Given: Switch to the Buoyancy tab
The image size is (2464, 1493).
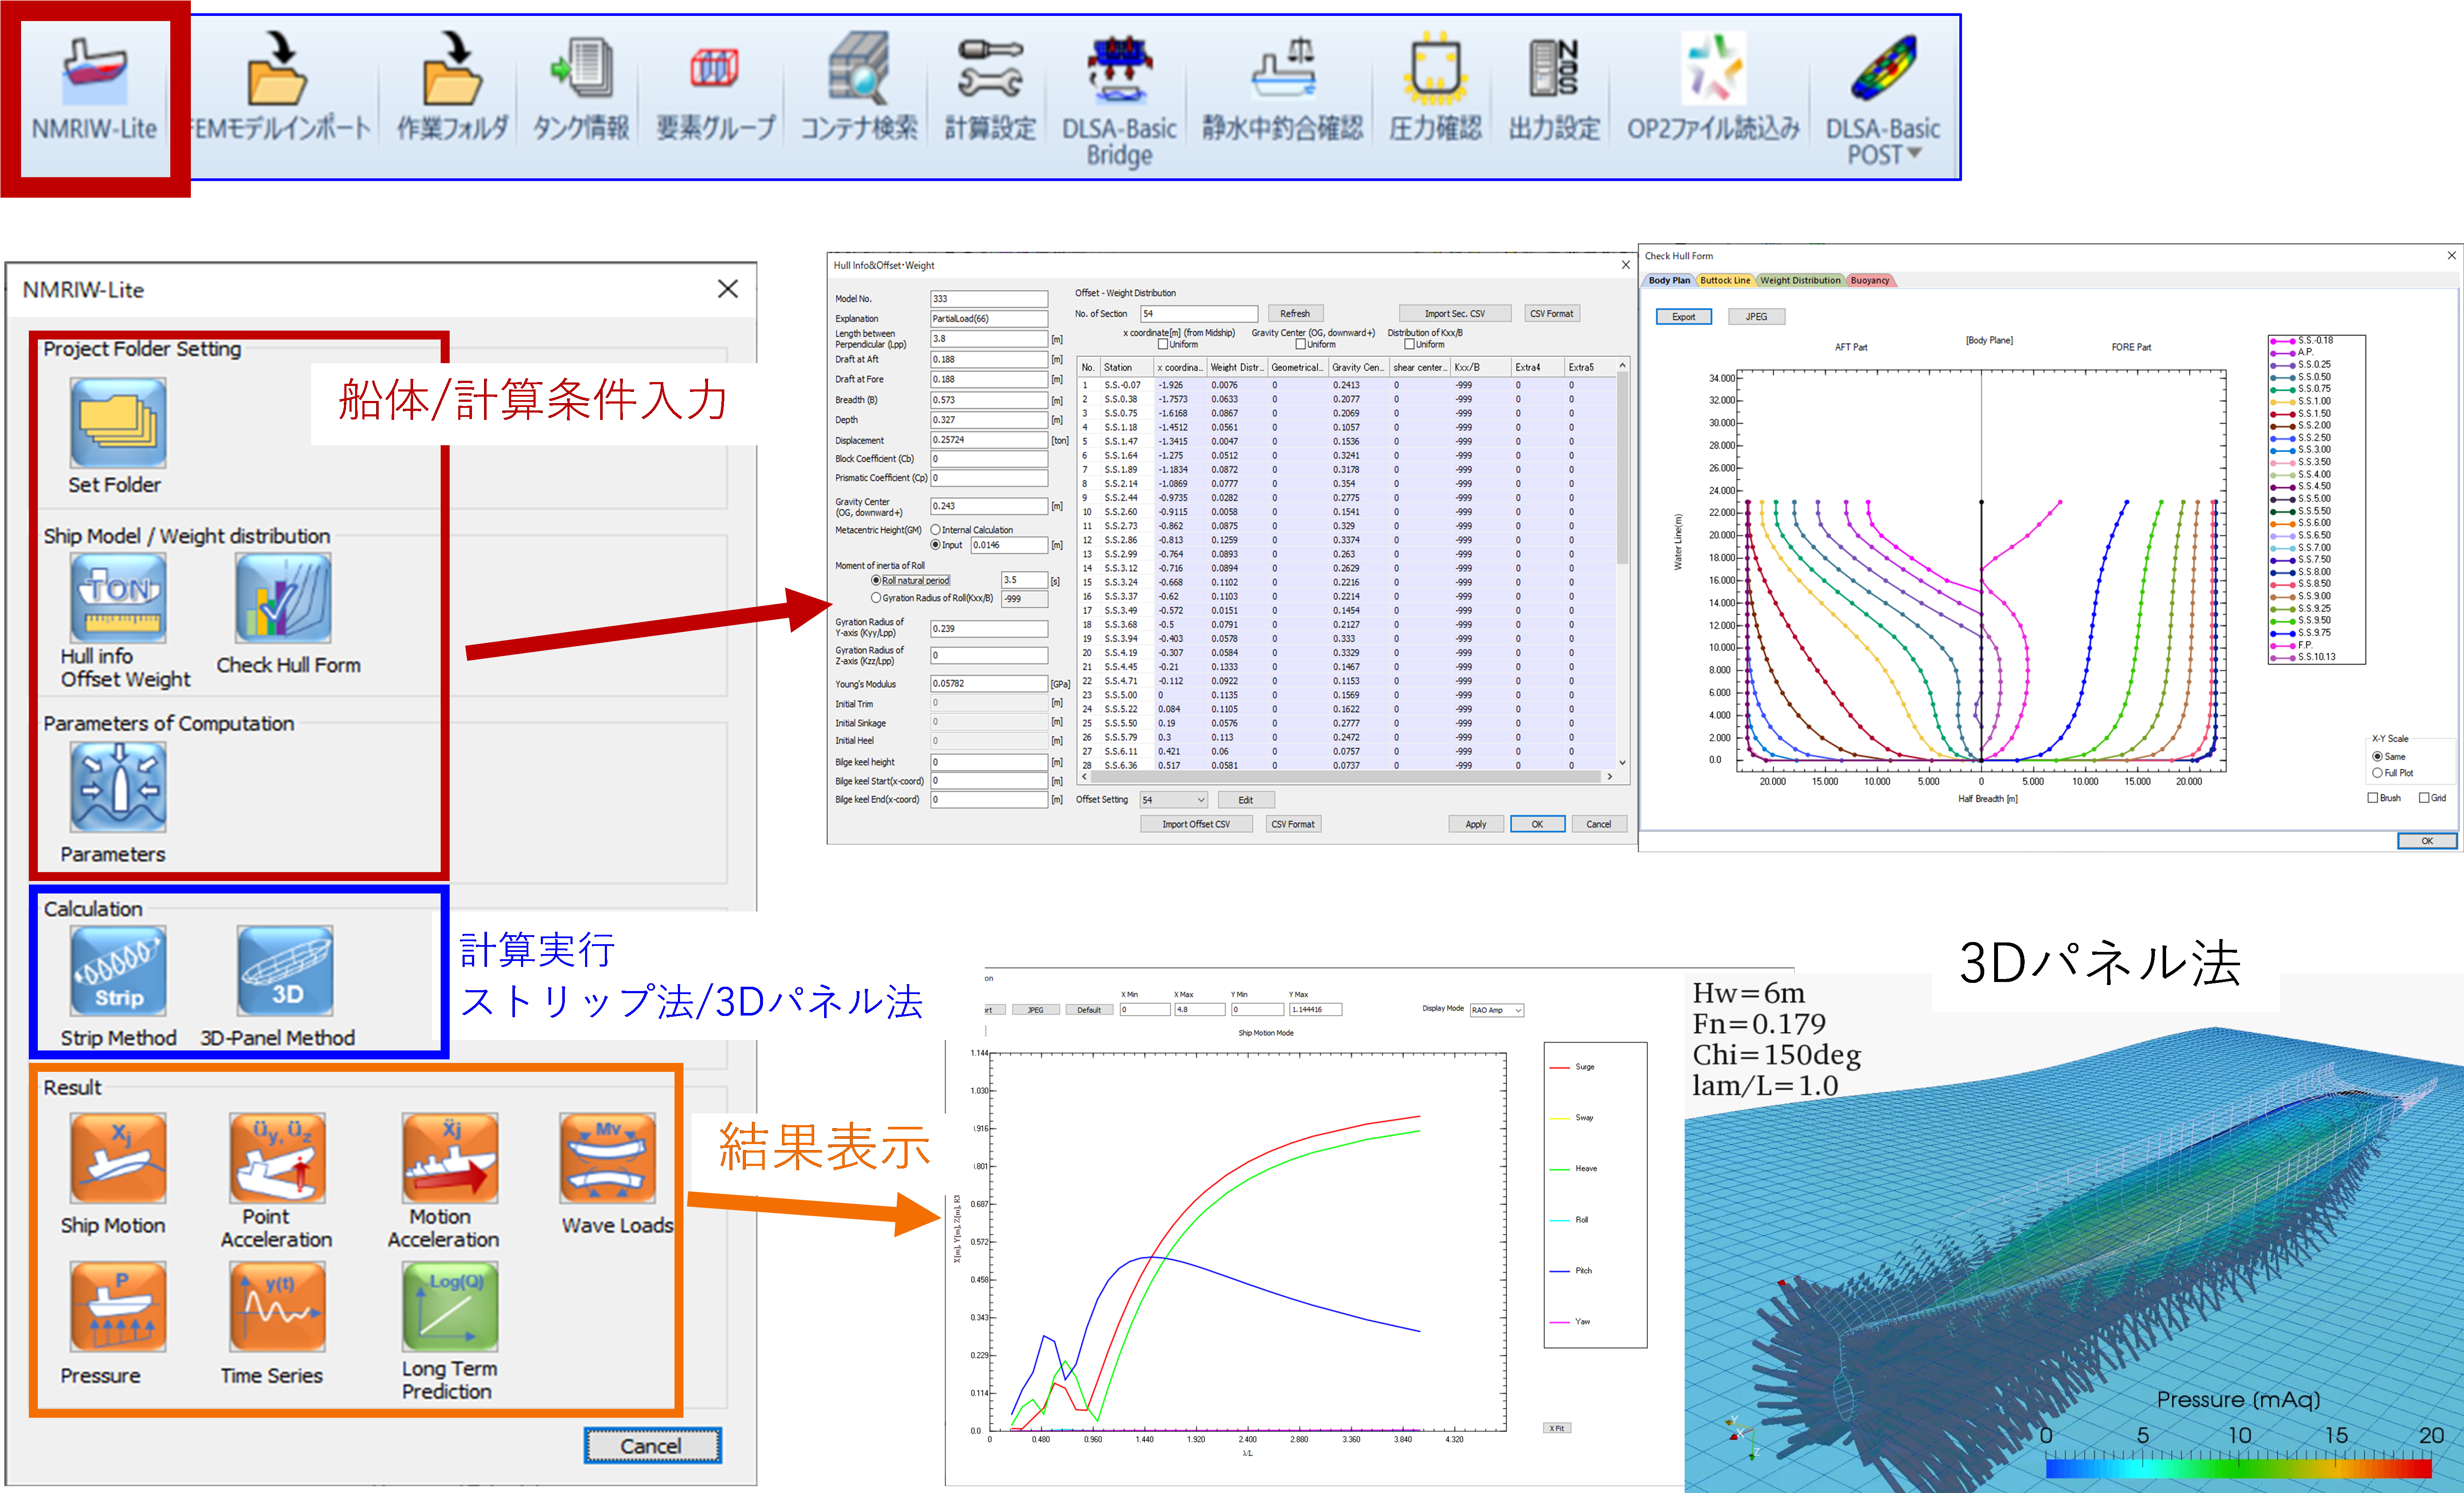Looking at the screenshot, I should coord(1870,281).
